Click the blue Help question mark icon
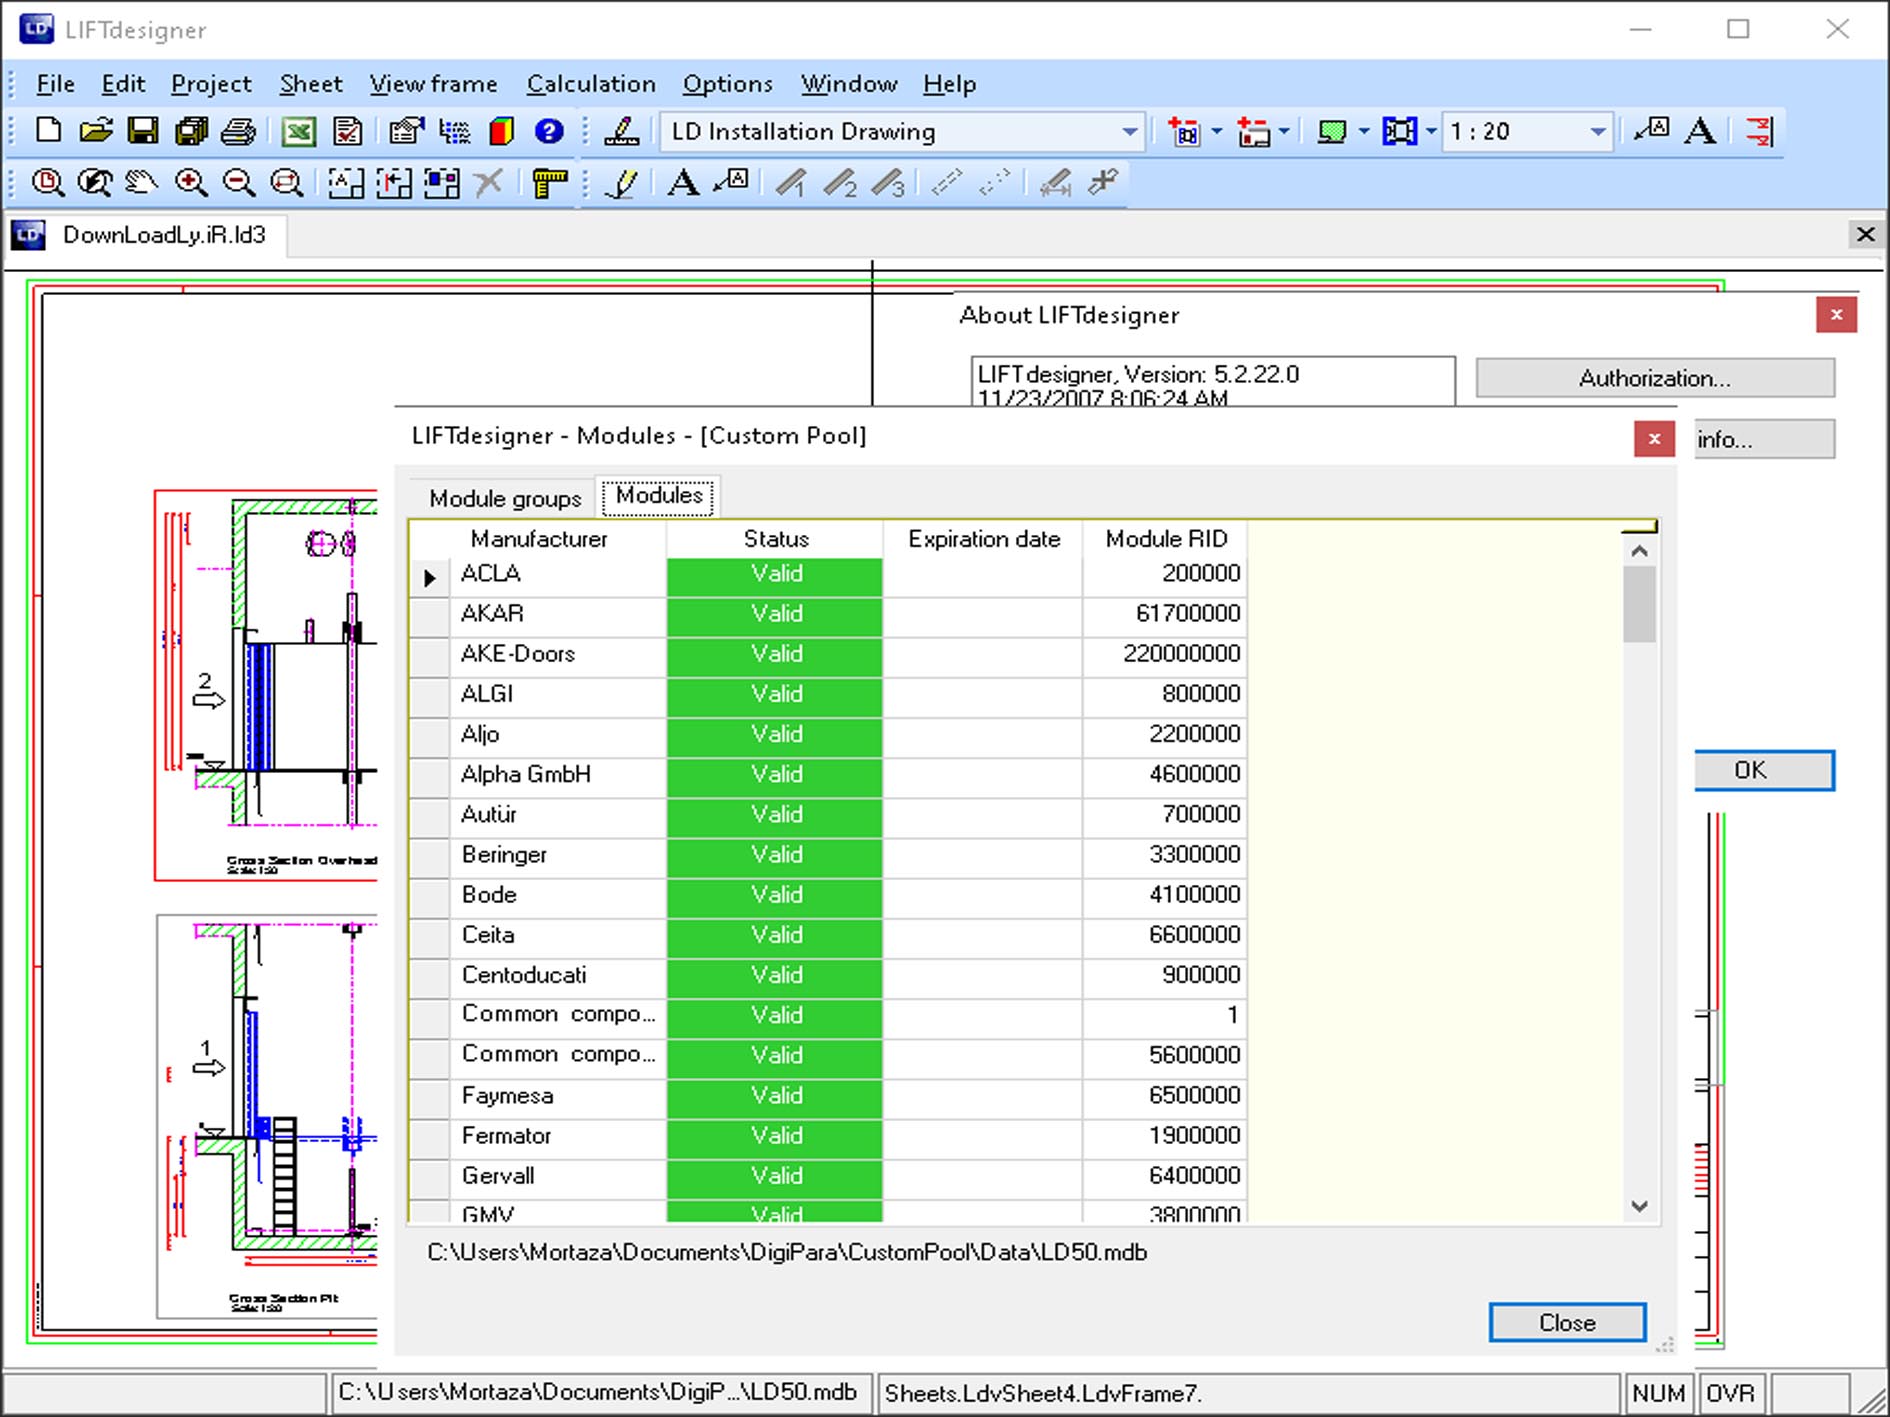This screenshot has height=1417, width=1890. click(x=549, y=131)
